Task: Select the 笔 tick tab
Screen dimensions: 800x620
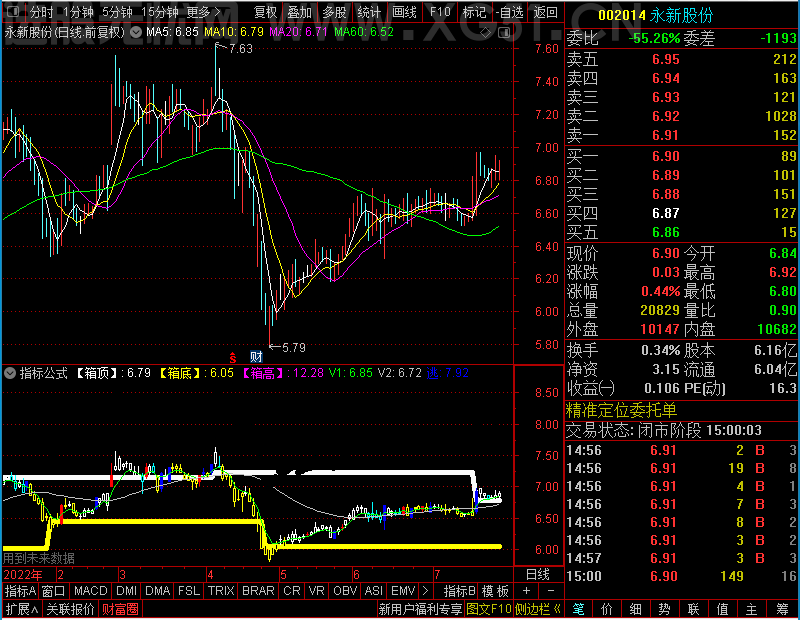Action: 578,609
